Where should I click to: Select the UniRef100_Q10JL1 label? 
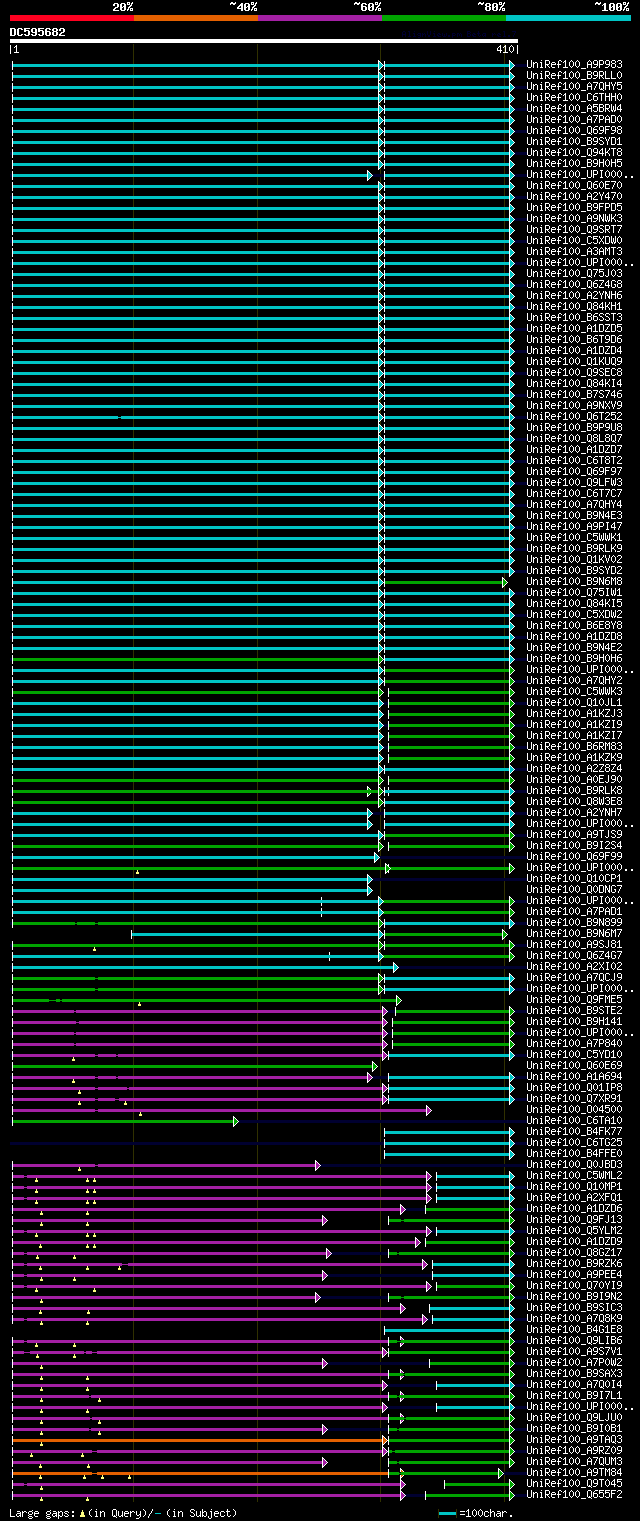click(x=576, y=702)
